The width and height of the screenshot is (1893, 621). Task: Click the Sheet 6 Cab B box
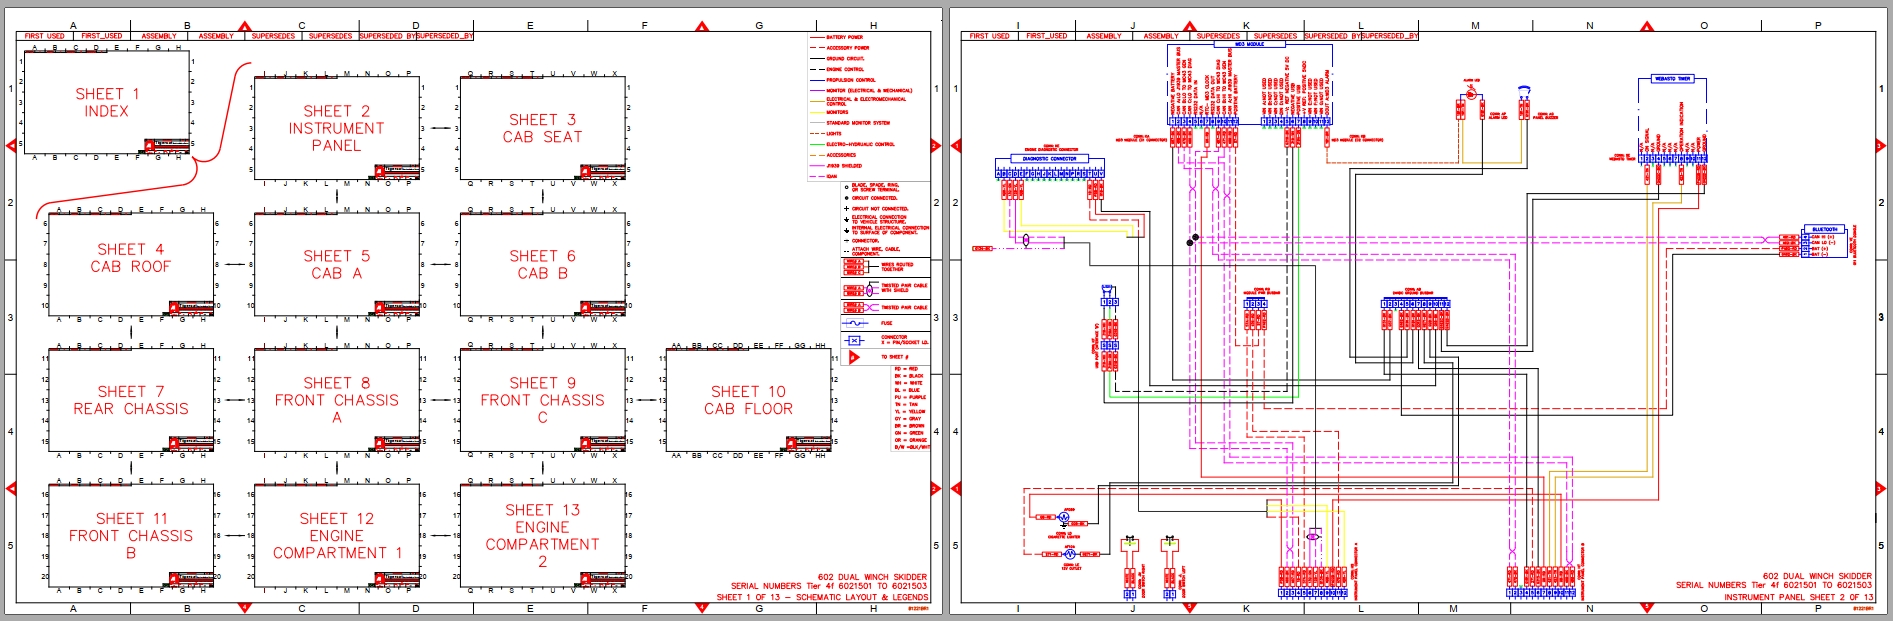(x=542, y=265)
